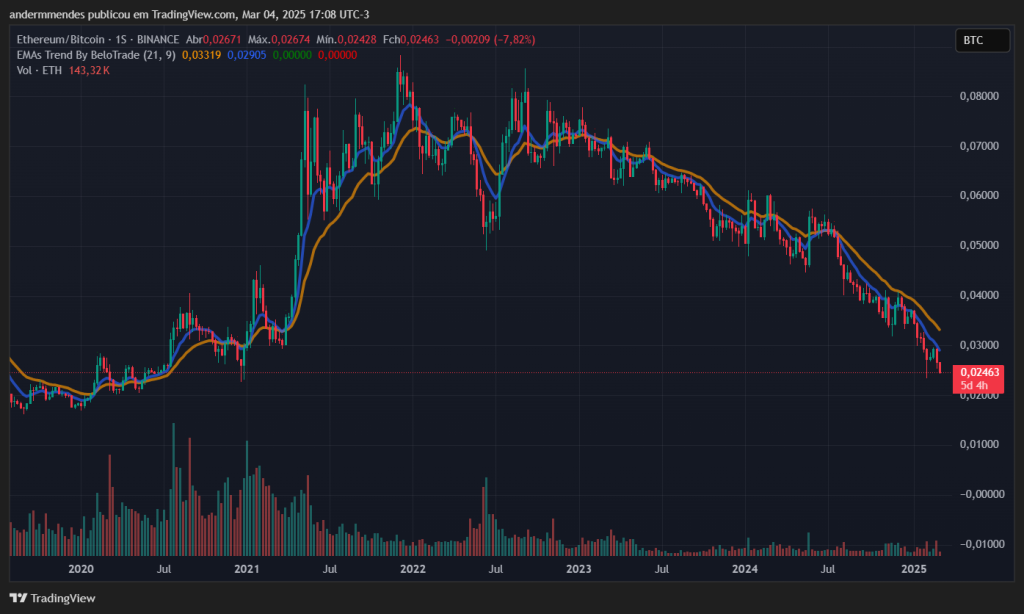
Task: Click the red current price label 0,02463
Action: [x=978, y=379]
